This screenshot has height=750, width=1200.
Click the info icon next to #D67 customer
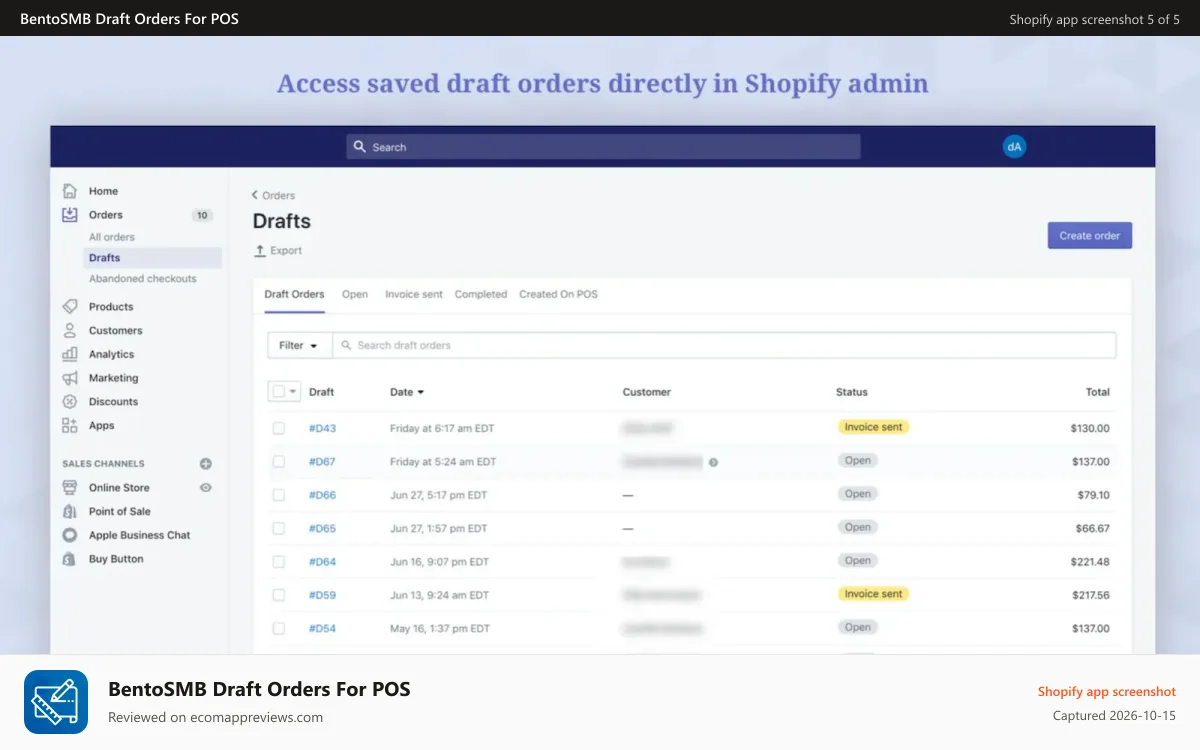pyautogui.click(x=713, y=462)
